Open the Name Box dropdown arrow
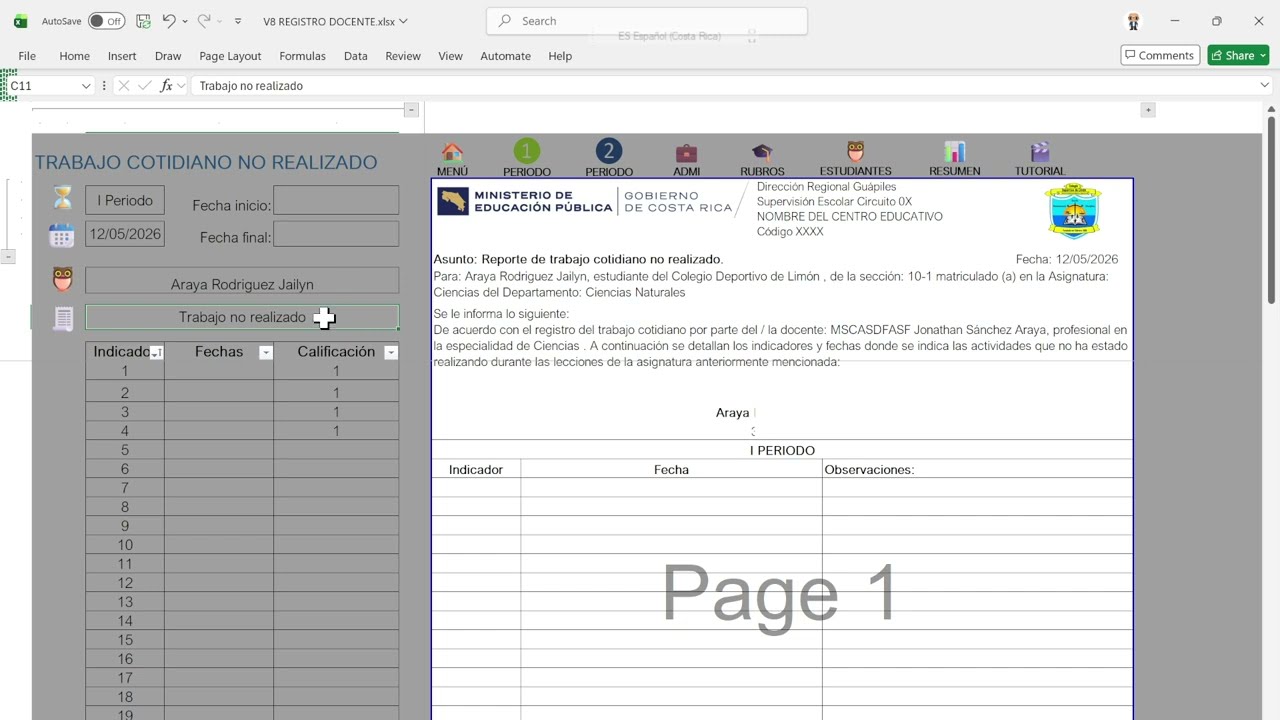This screenshot has height=720, width=1280. 85,86
